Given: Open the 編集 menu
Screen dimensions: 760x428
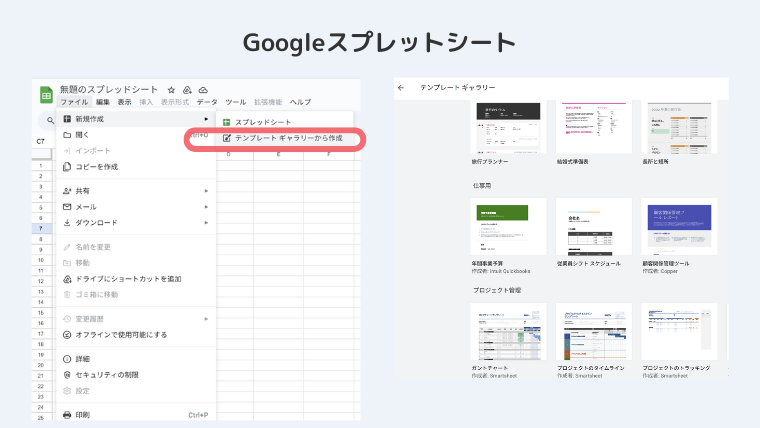Looking at the screenshot, I should (103, 102).
